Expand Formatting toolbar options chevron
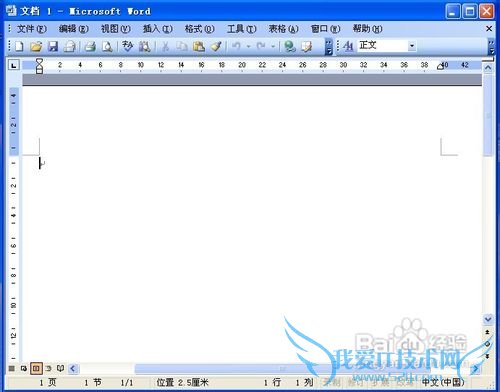This screenshot has width=500, height=392. click(492, 47)
